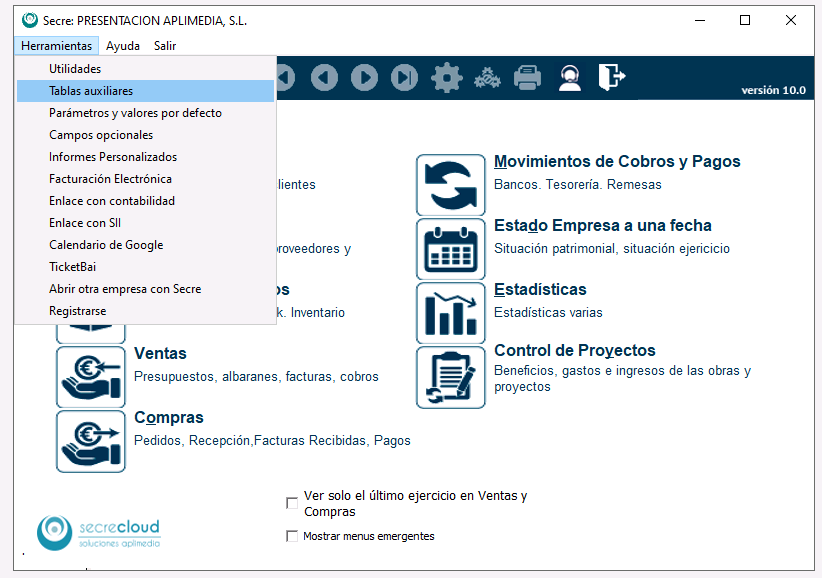
Task: Go to last record arrow icon
Action: pos(404,77)
